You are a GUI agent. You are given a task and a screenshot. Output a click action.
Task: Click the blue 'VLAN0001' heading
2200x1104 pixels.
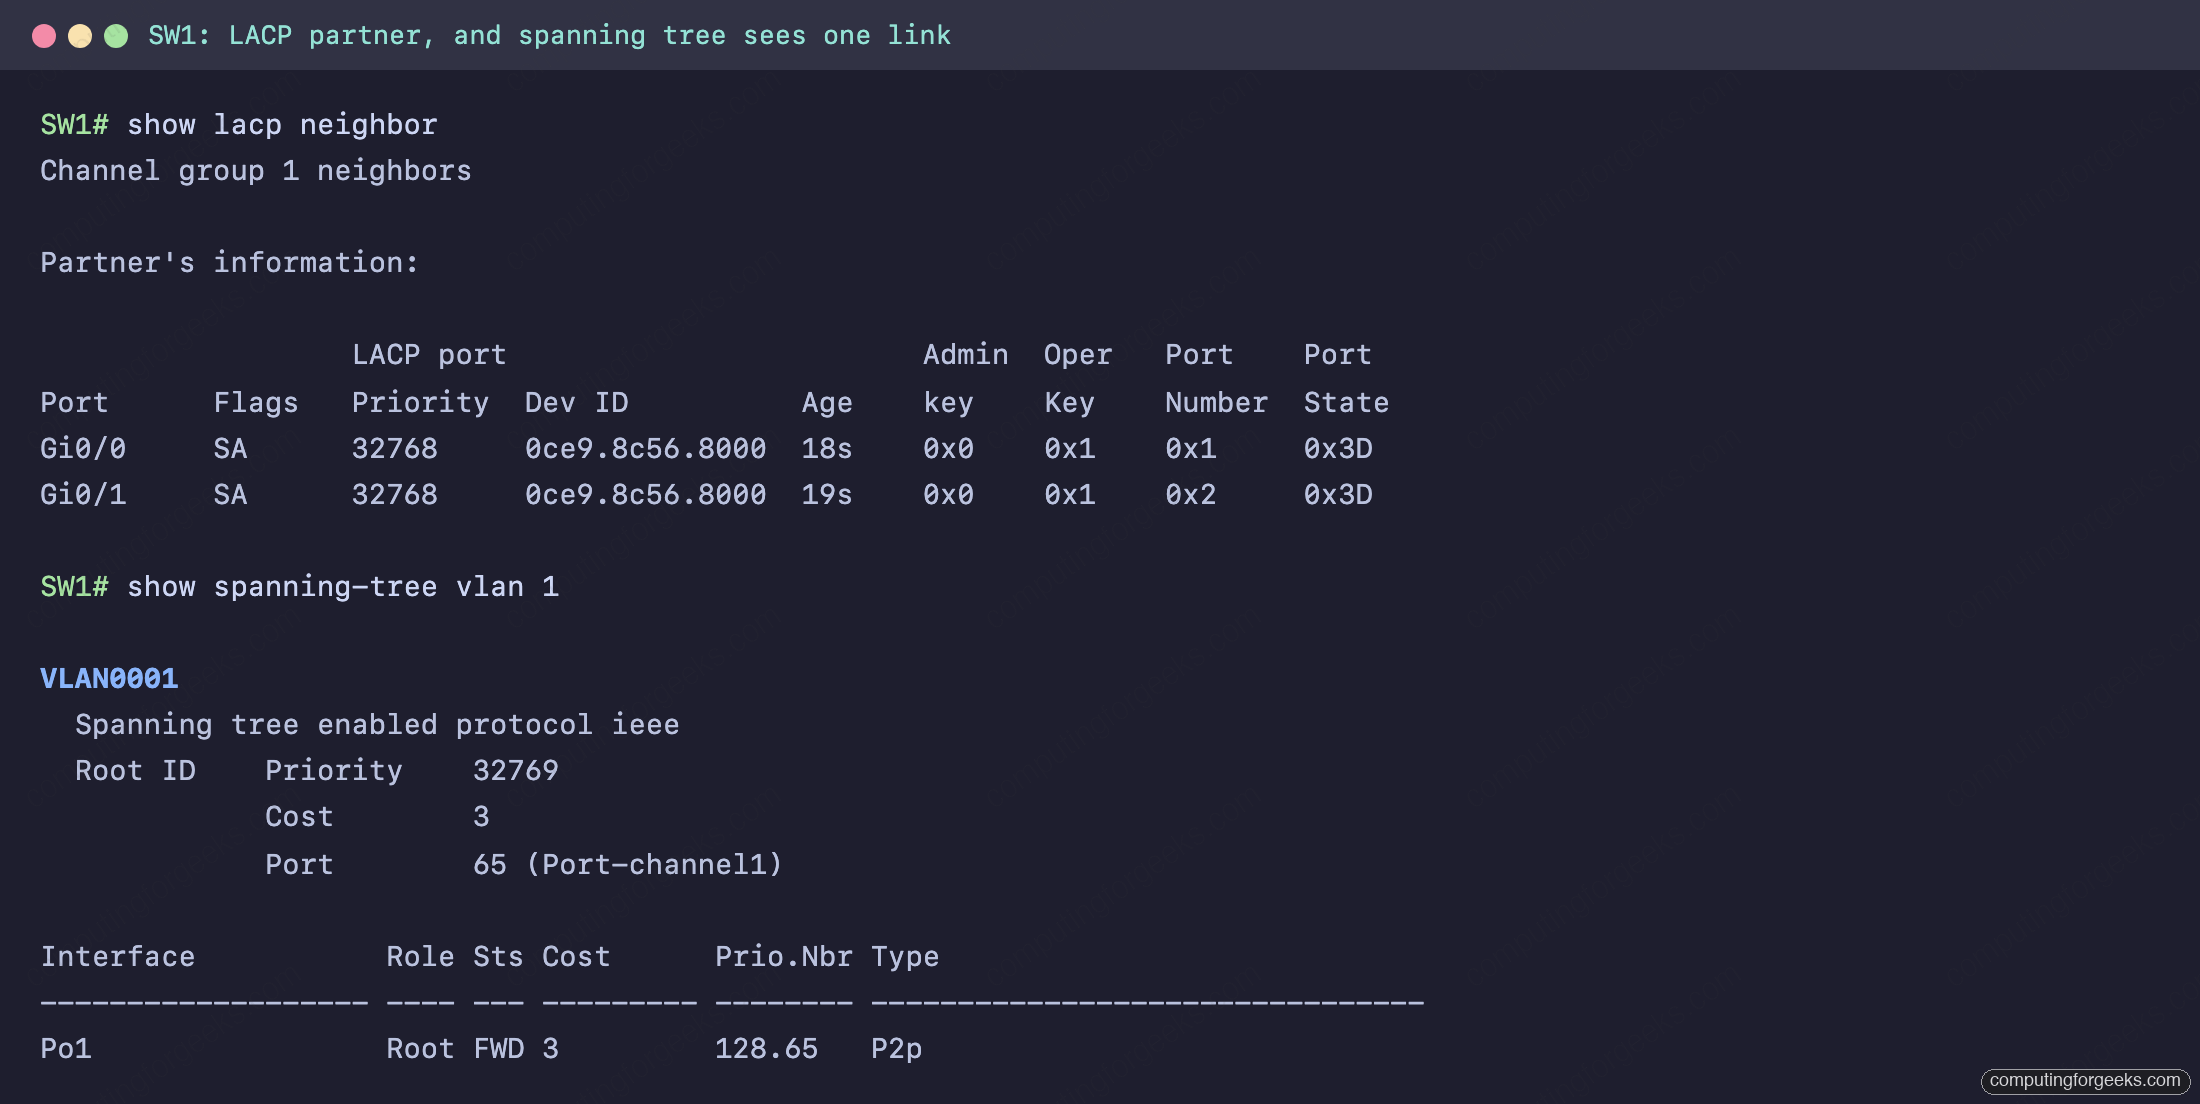point(109,679)
